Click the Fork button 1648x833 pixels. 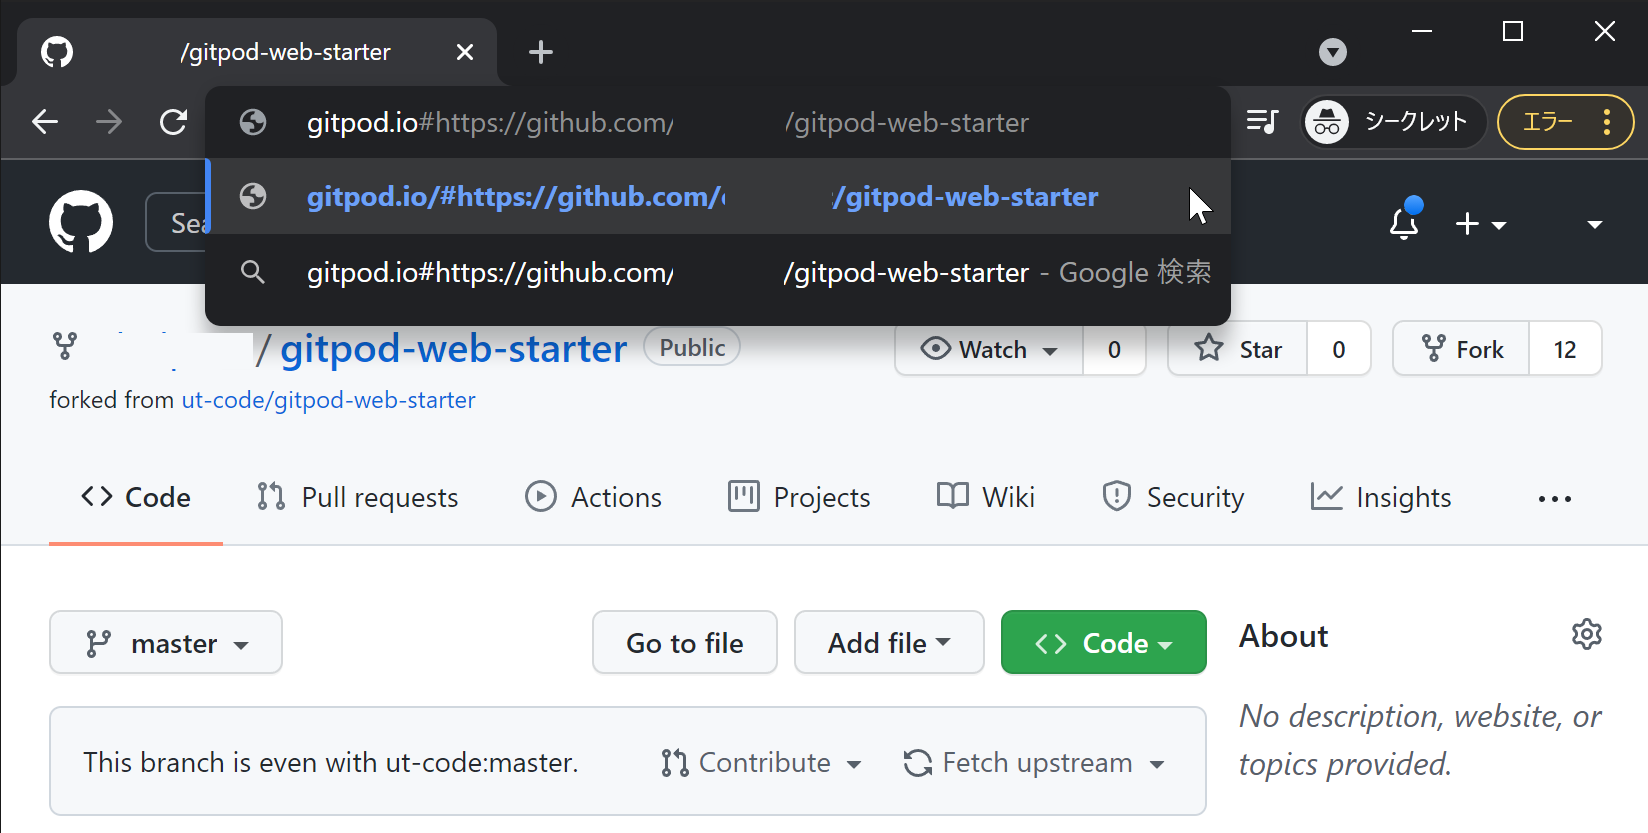pos(1461,349)
